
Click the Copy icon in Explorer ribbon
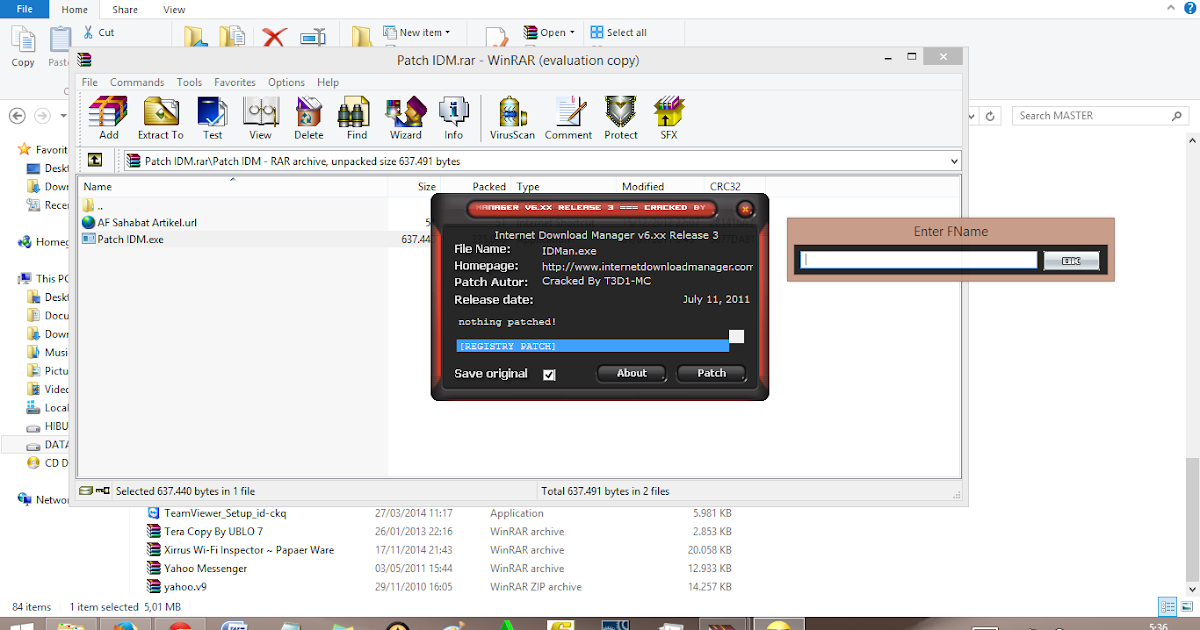pos(23,46)
